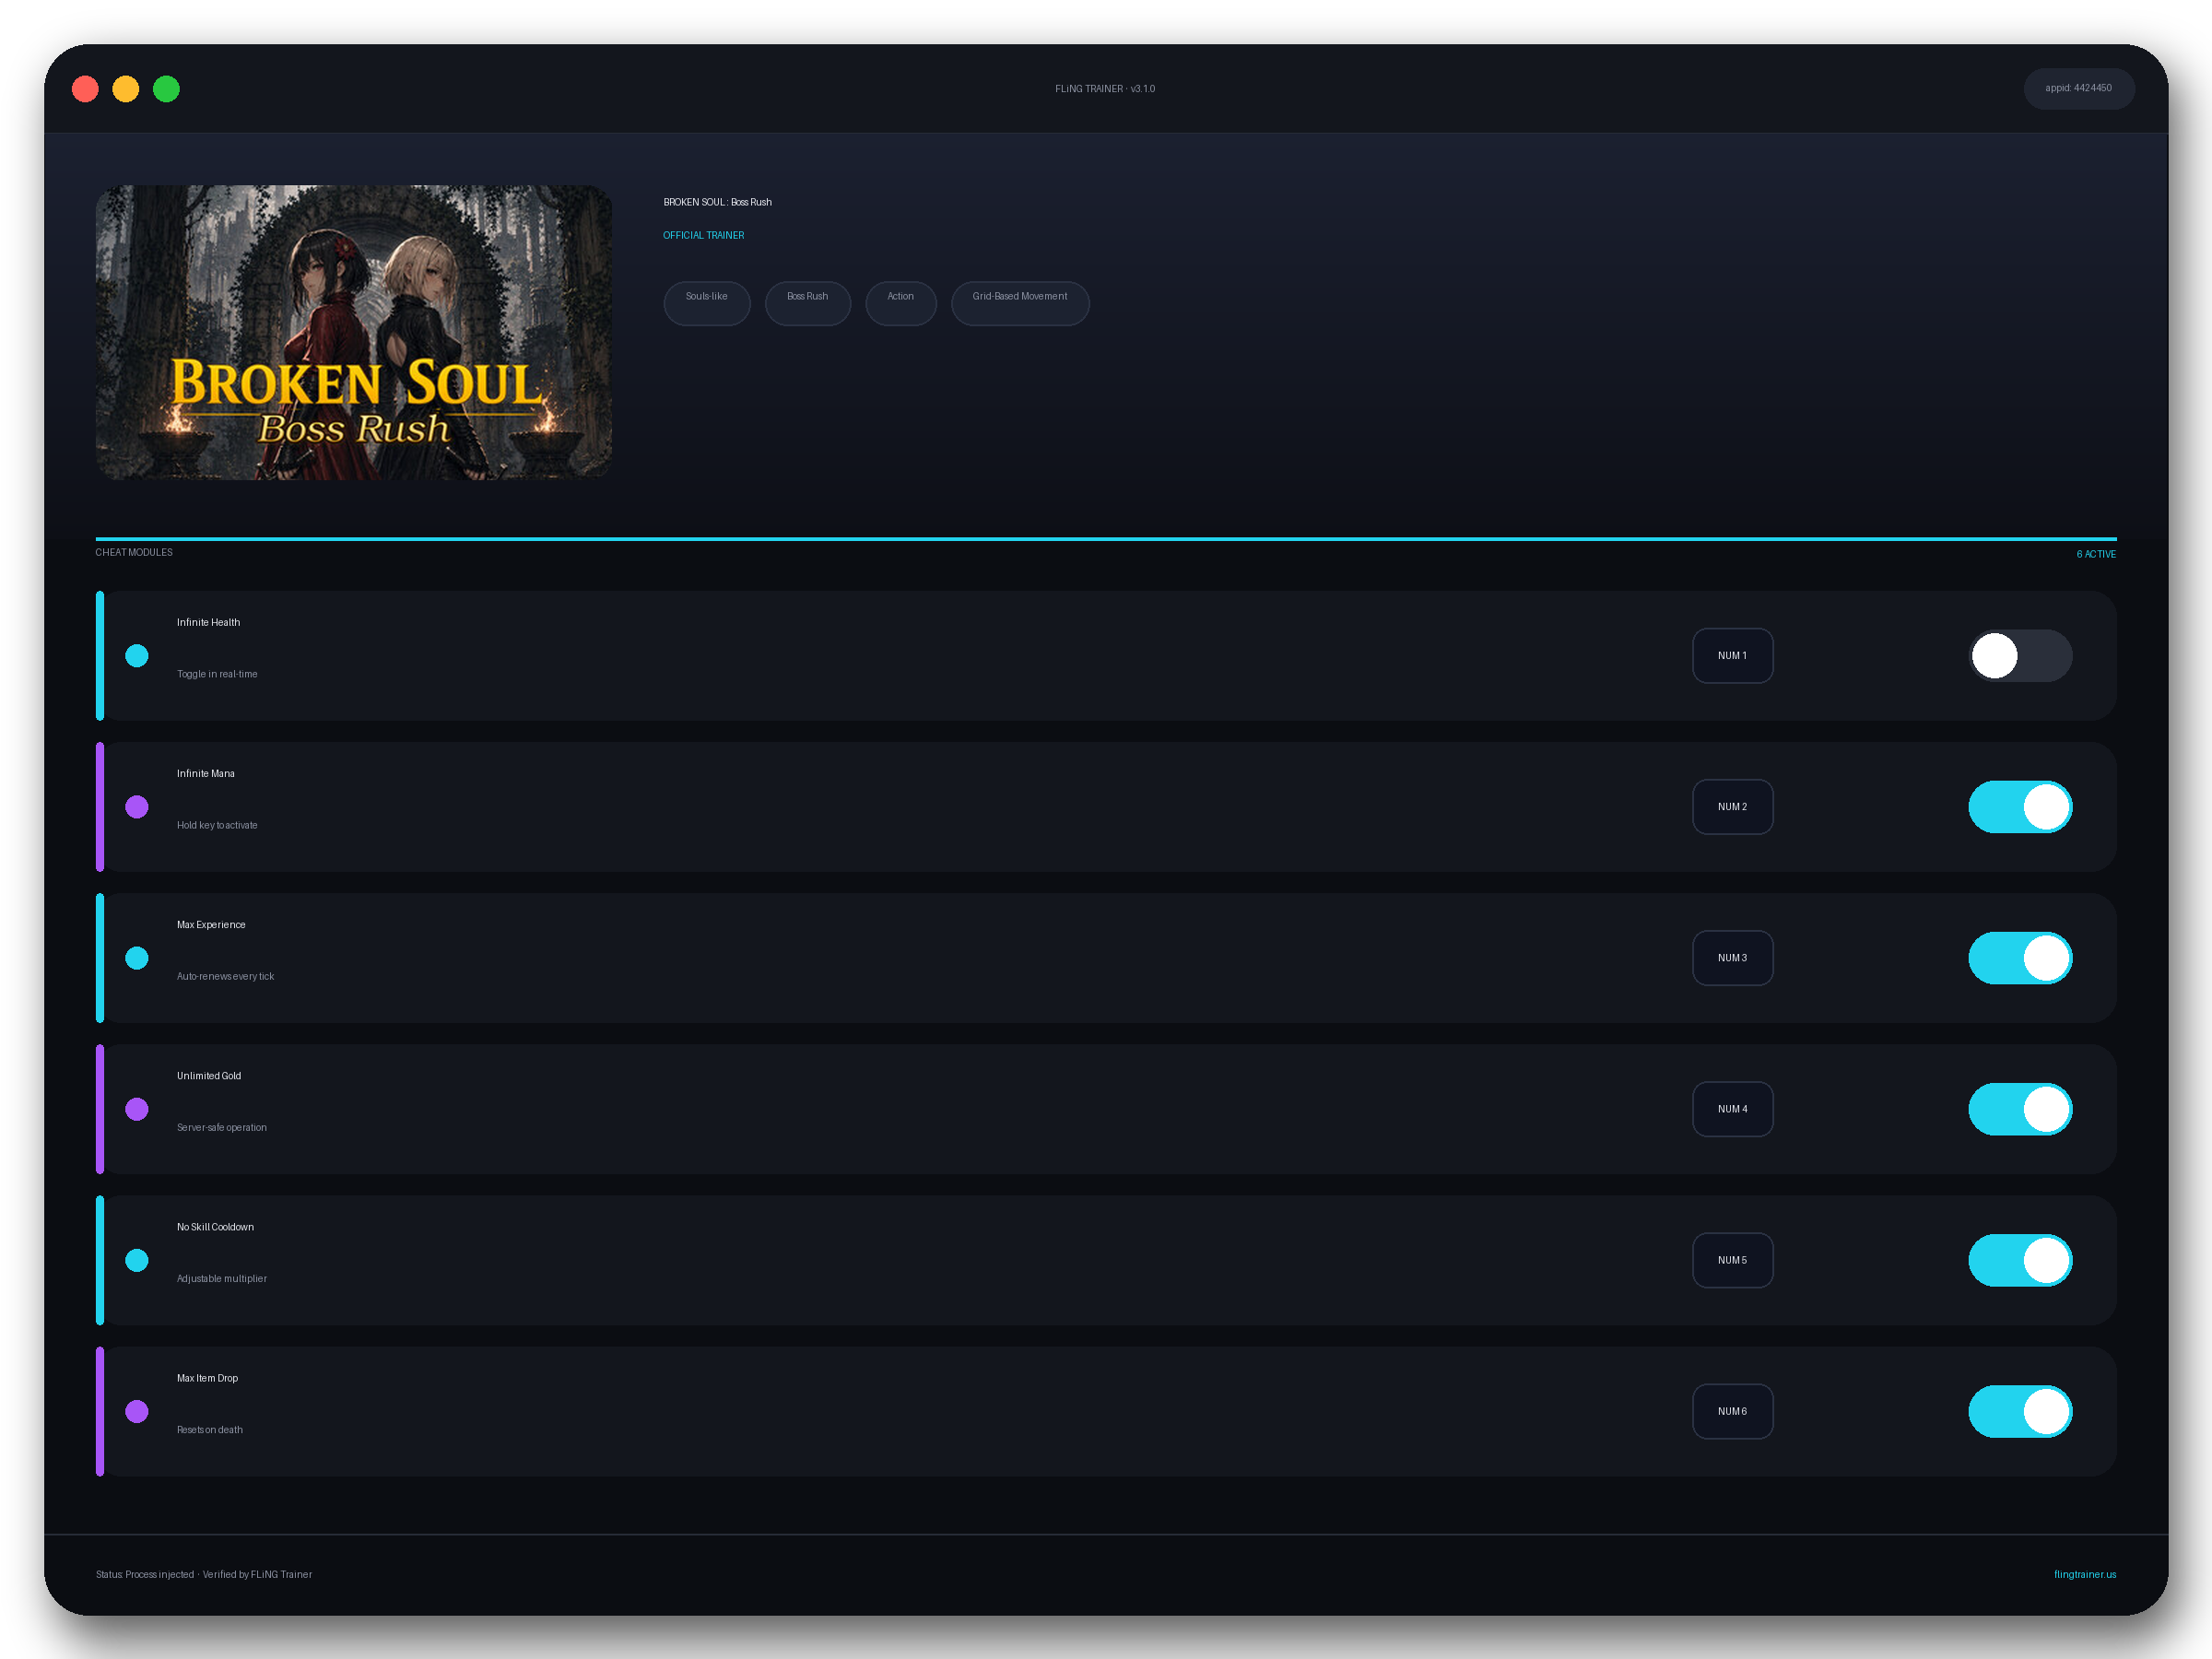Select the "Auto-renews every tick" description
This screenshot has width=2212, height=1659.
tap(225, 976)
